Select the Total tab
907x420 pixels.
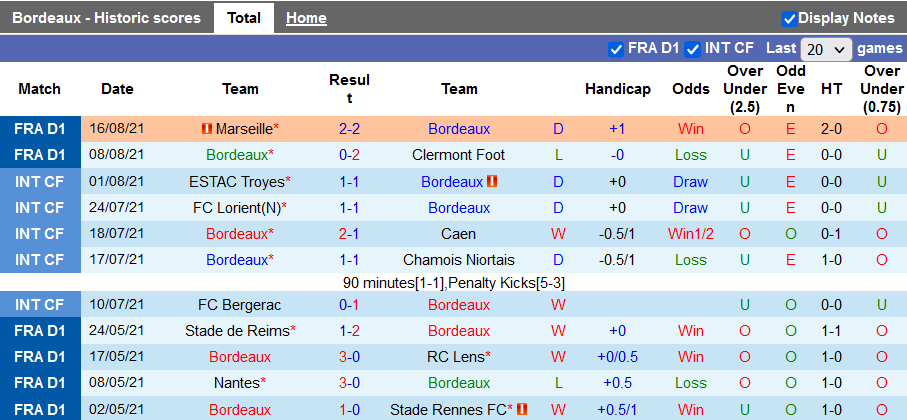pyautogui.click(x=244, y=18)
